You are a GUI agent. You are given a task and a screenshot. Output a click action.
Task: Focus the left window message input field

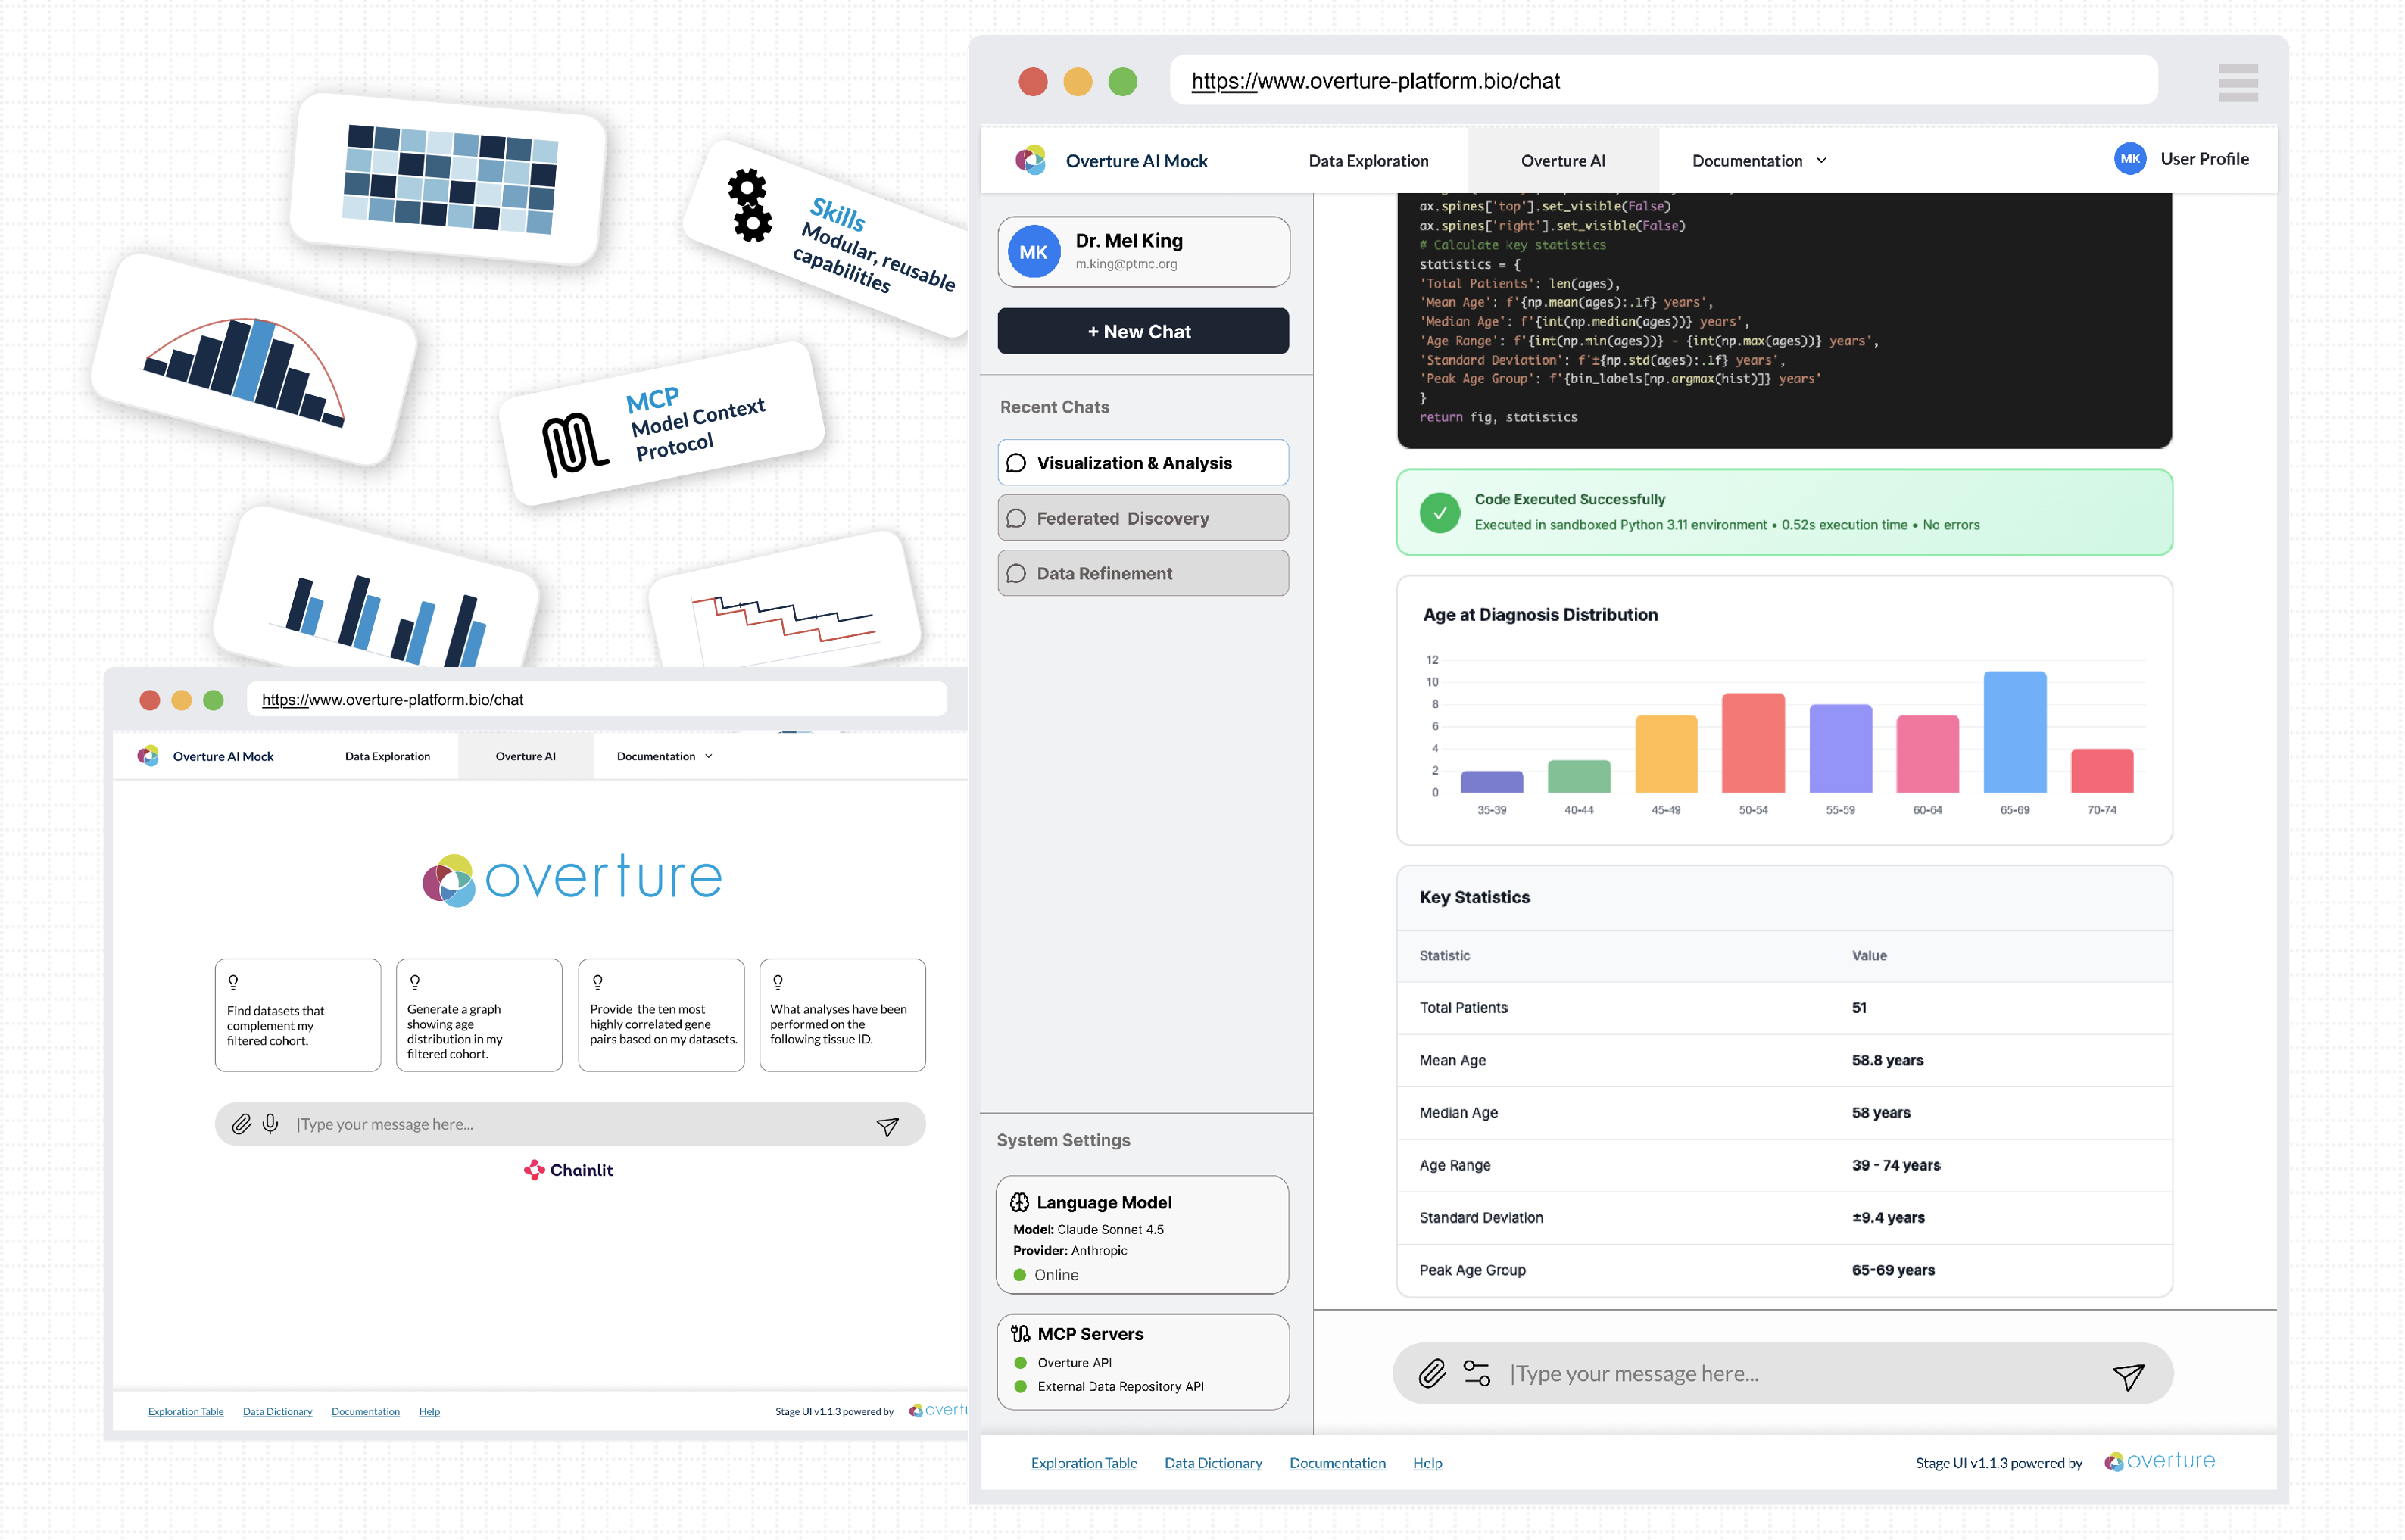coord(570,1124)
